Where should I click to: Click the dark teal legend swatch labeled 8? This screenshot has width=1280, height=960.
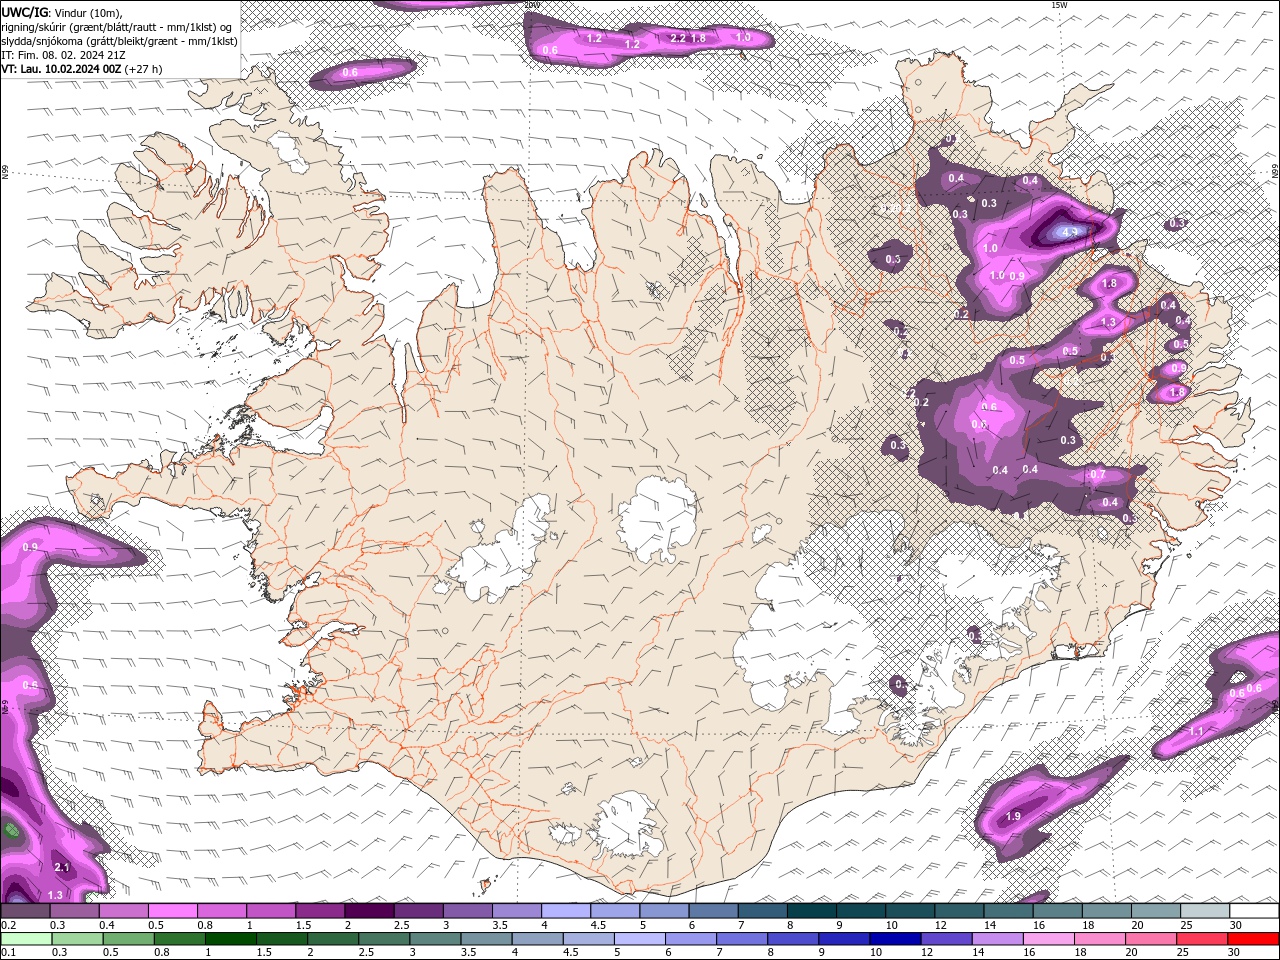click(812, 911)
